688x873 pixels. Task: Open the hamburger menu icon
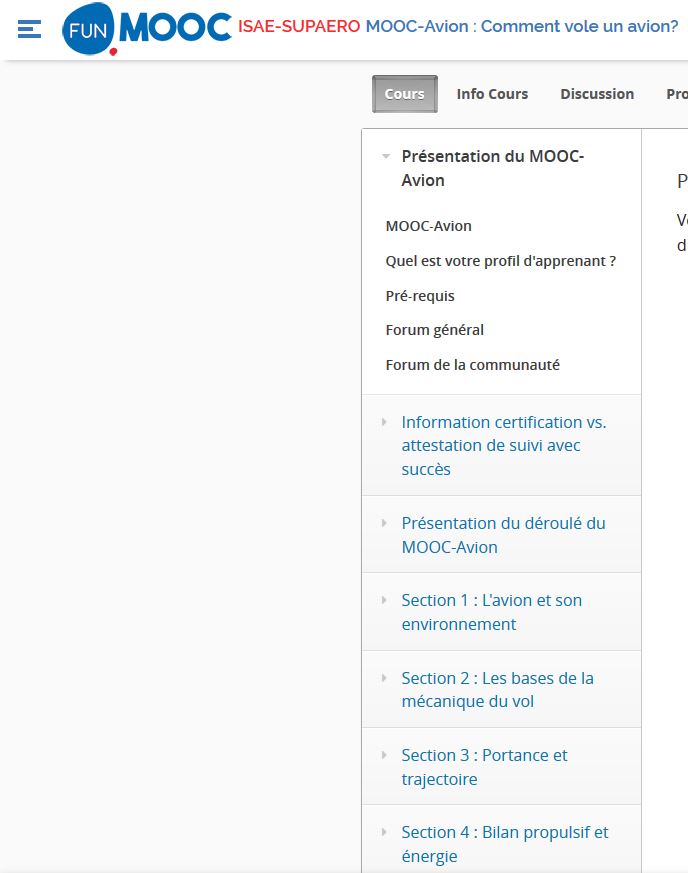point(29,29)
